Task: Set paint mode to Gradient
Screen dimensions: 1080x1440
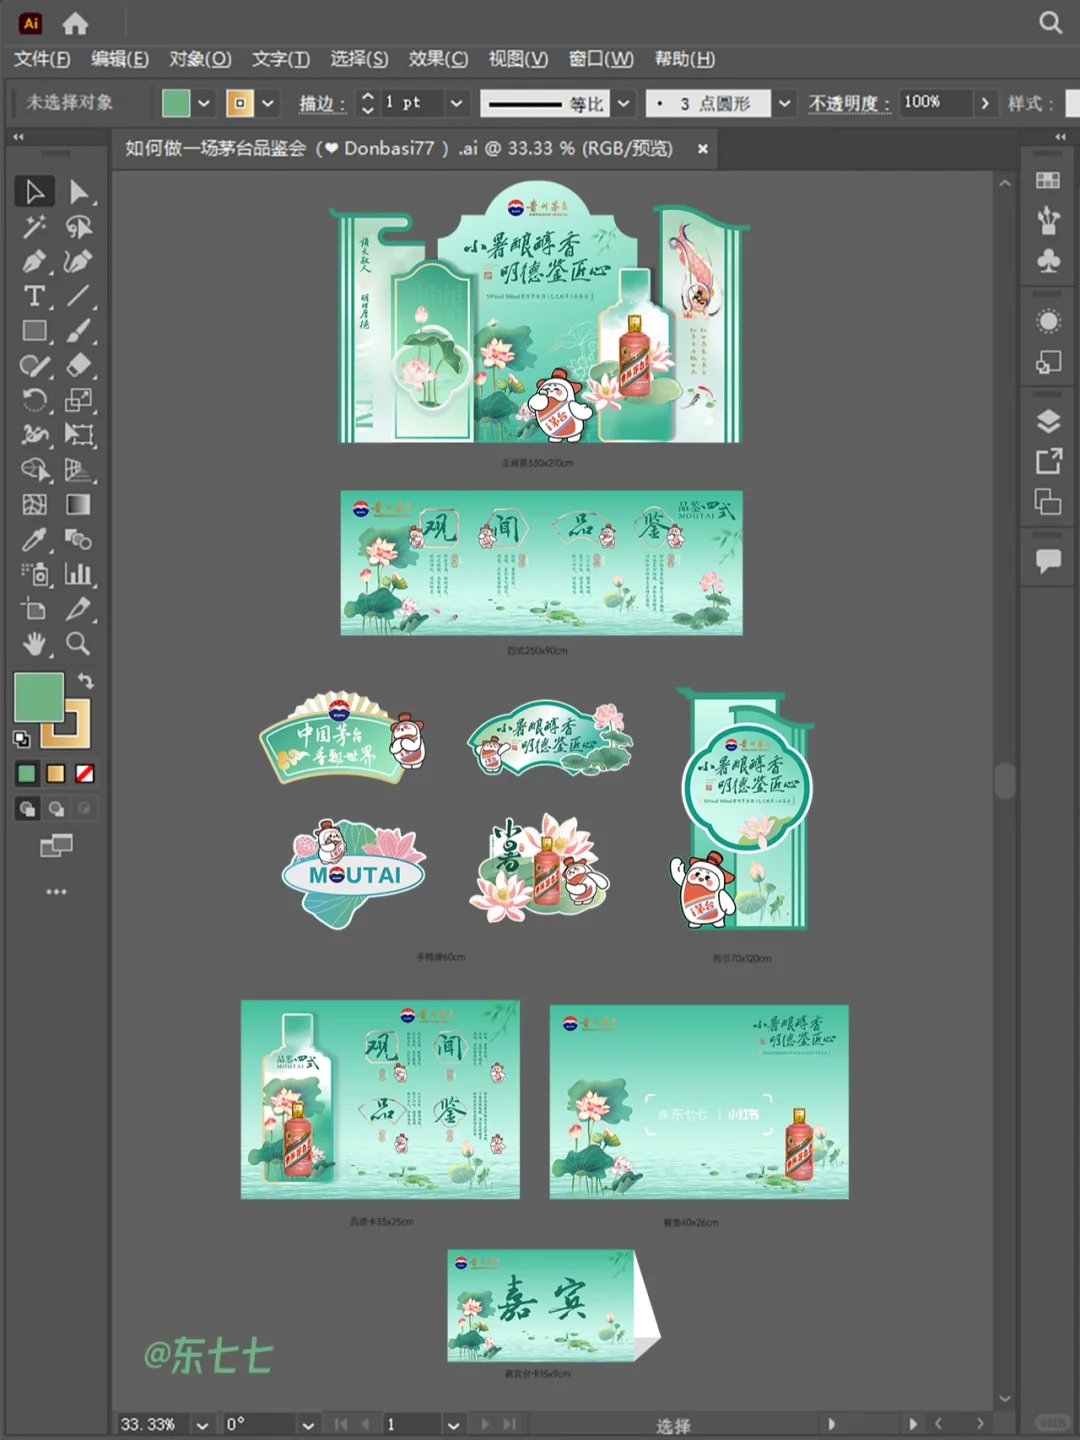Action: (56, 774)
